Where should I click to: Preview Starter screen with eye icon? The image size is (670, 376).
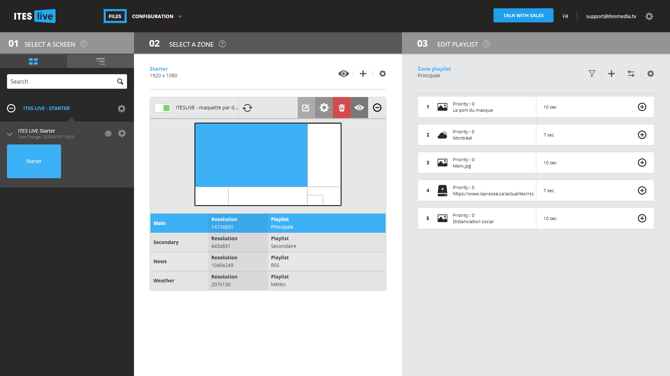pos(344,73)
